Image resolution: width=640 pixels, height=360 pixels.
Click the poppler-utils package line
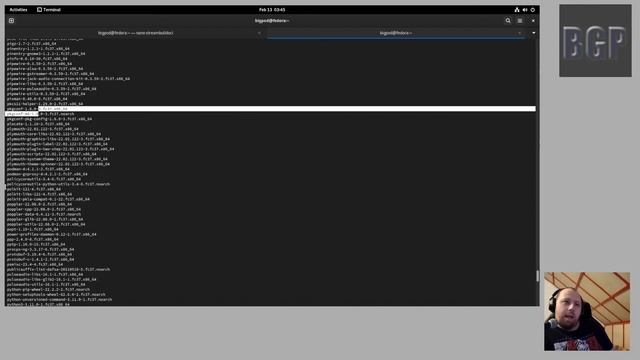point(46,224)
